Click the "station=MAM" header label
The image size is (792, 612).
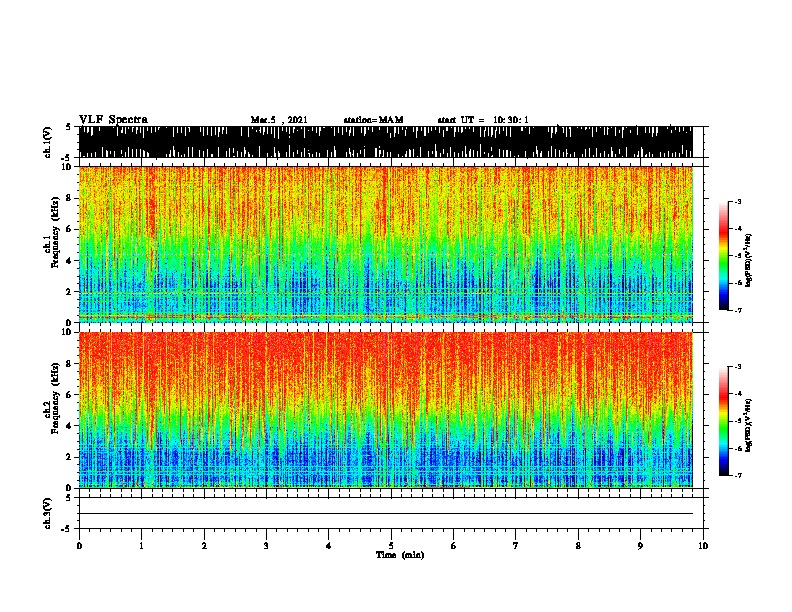pos(373,120)
